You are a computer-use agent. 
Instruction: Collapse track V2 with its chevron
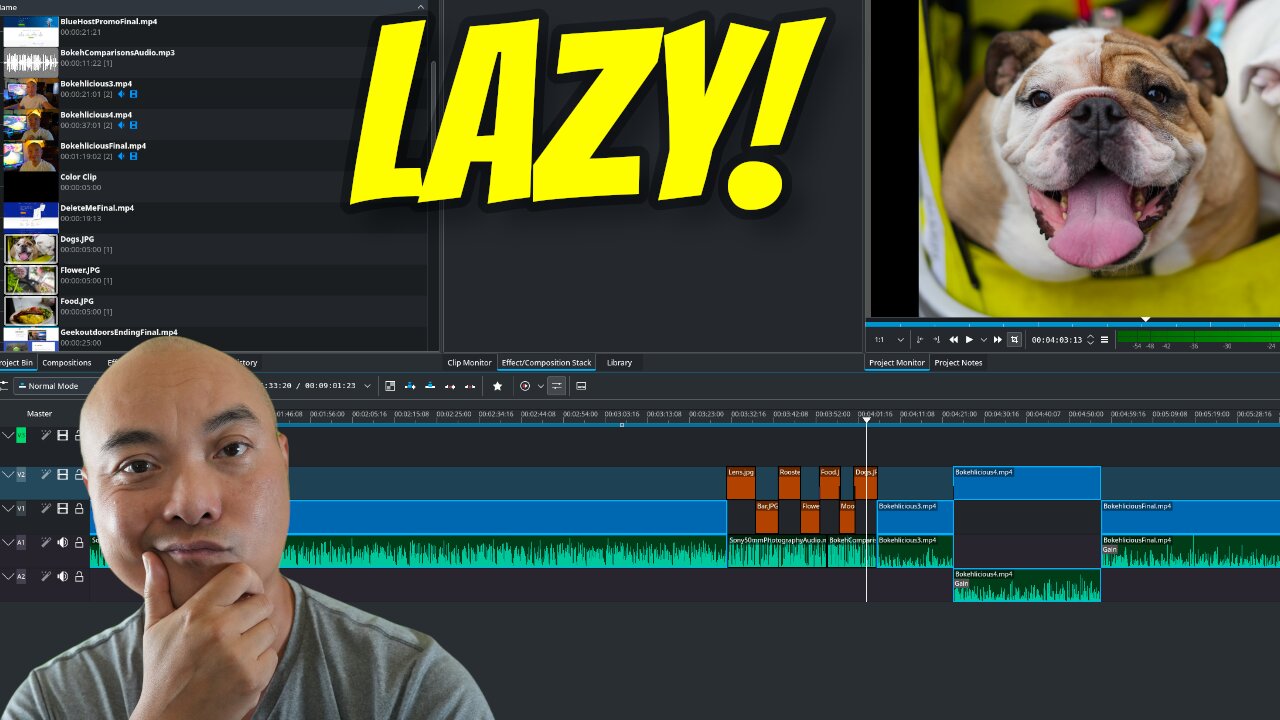click(8, 474)
